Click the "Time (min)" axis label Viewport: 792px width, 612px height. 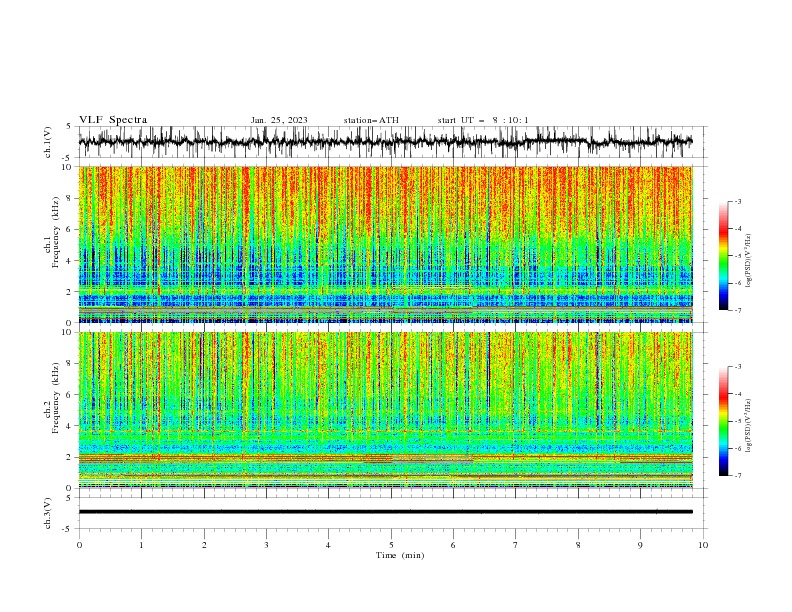[x=400, y=555]
